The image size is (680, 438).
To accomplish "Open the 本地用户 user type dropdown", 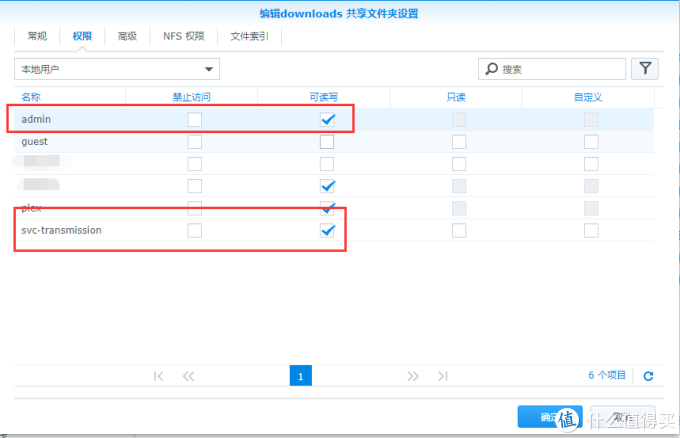I will click(x=117, y=69).
